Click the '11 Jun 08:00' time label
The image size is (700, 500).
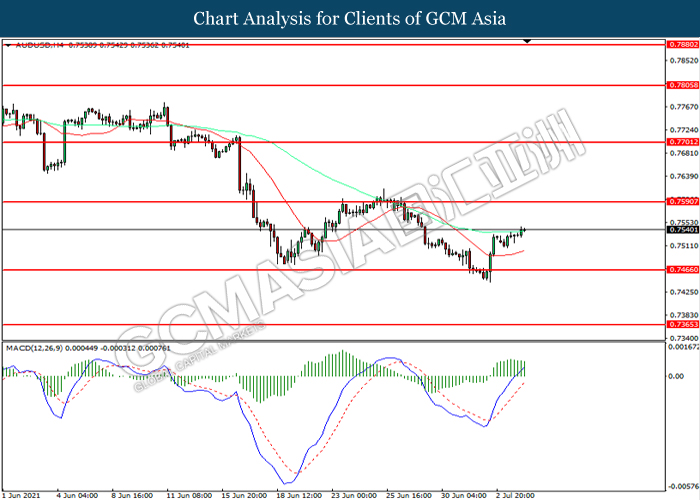pos(189,496)
